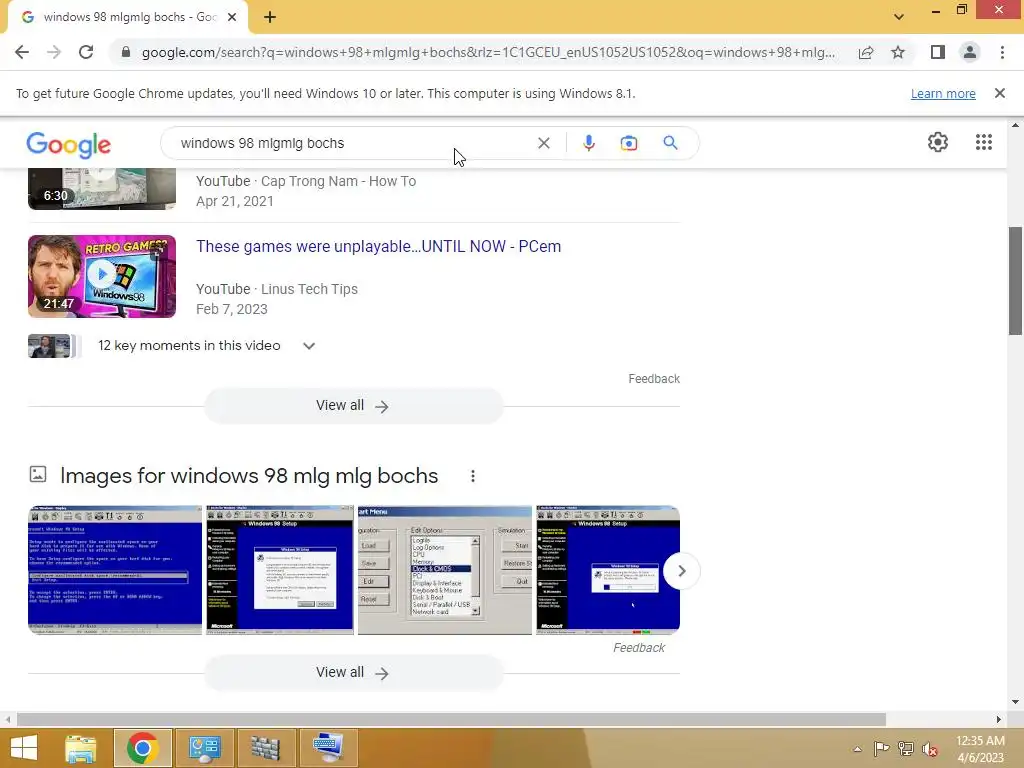Open the Google apps grid

click(x=984, y=142)
